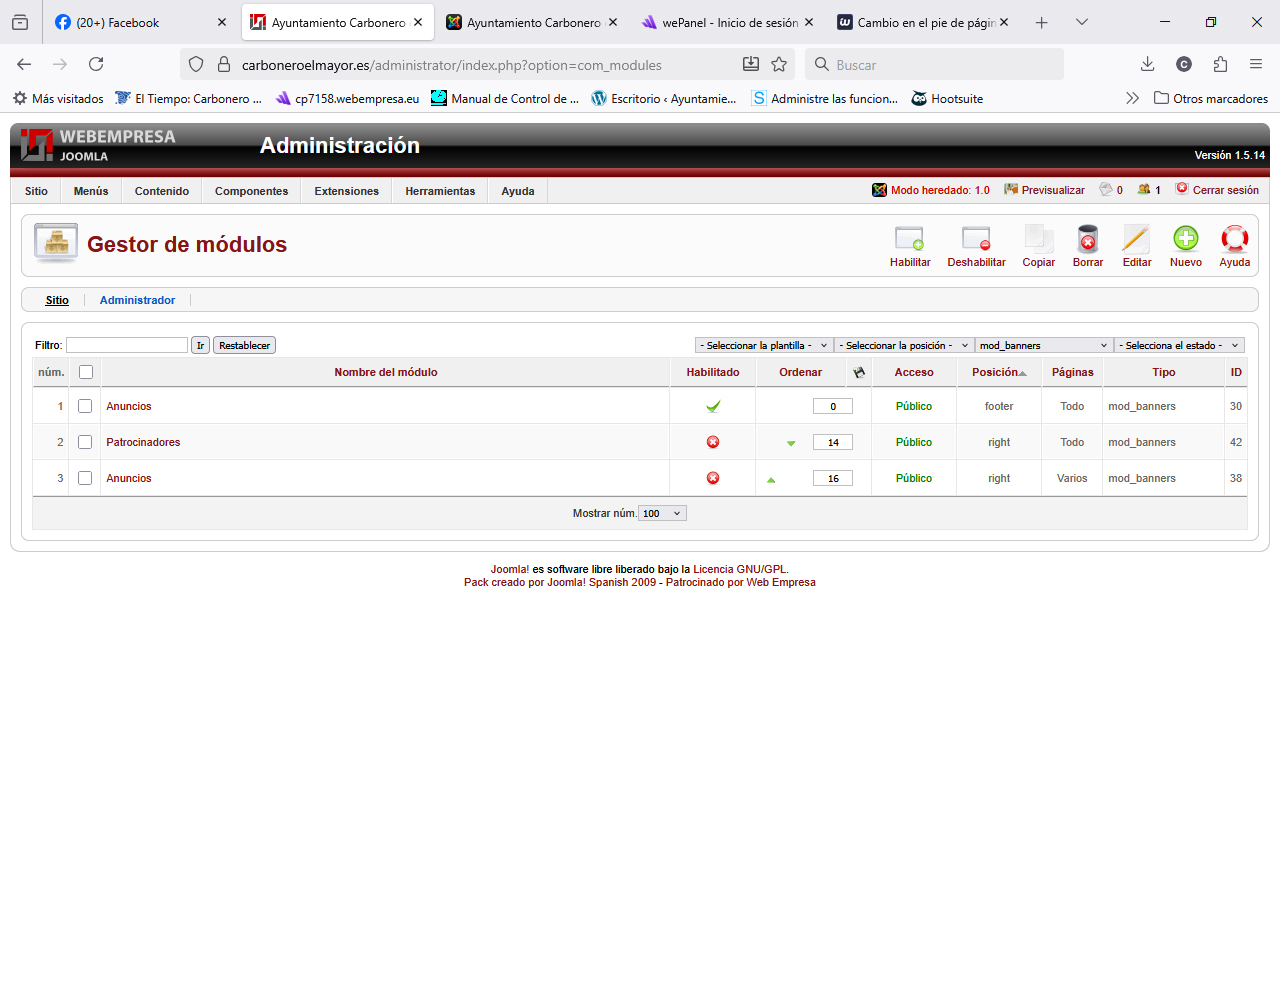1280x984 pixels.
Task: Click the Deshabilitar toolbar icon
Action: 976,240
